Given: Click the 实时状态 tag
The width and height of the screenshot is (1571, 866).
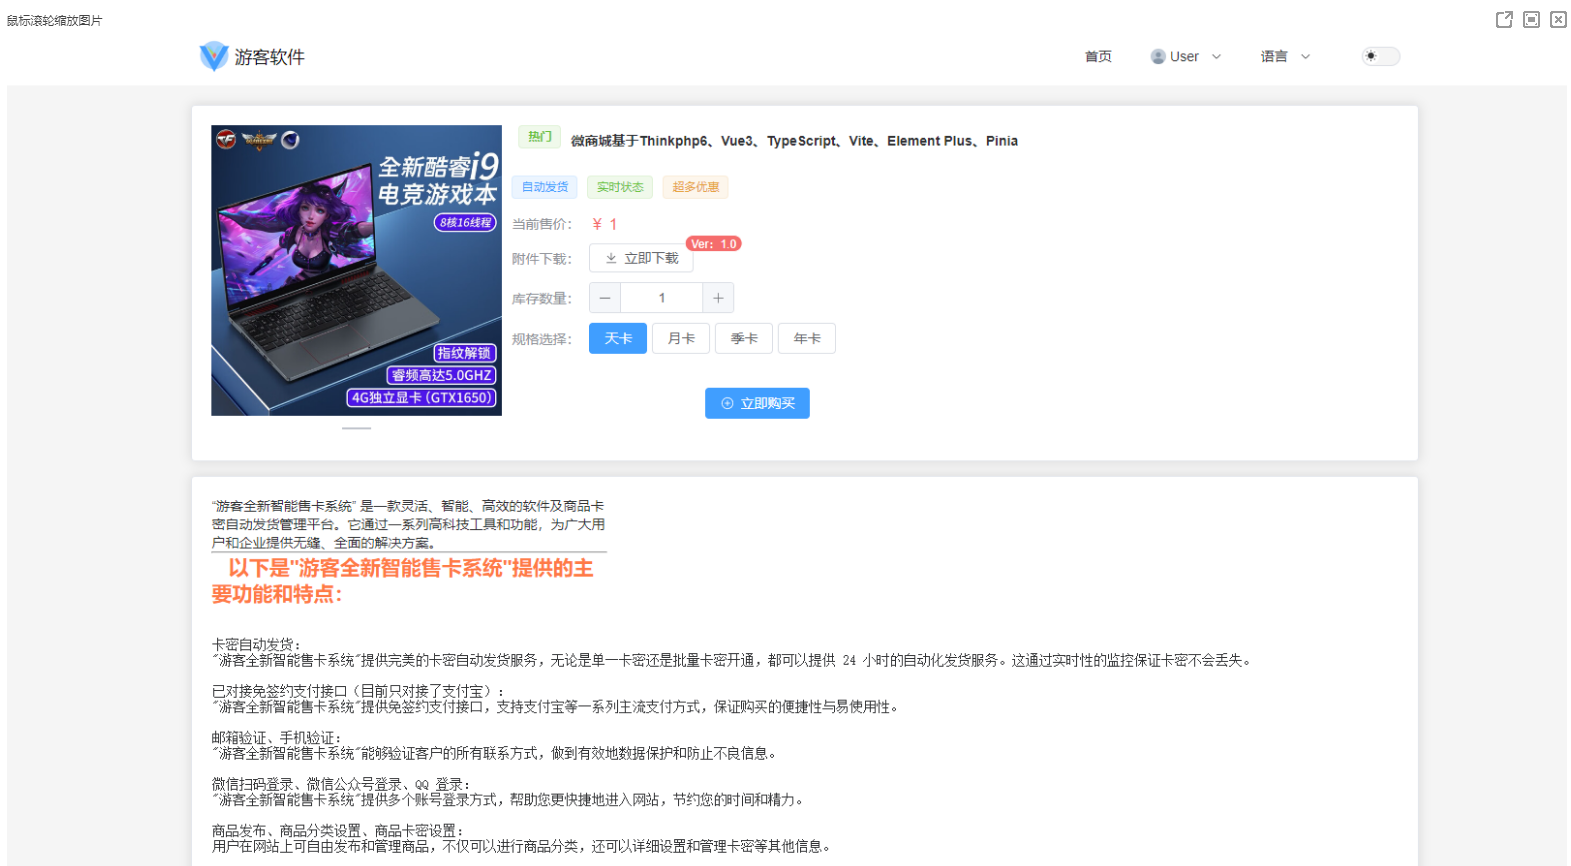Looking at the screenshot, I should pyautogui.click(x=620, y=187).
